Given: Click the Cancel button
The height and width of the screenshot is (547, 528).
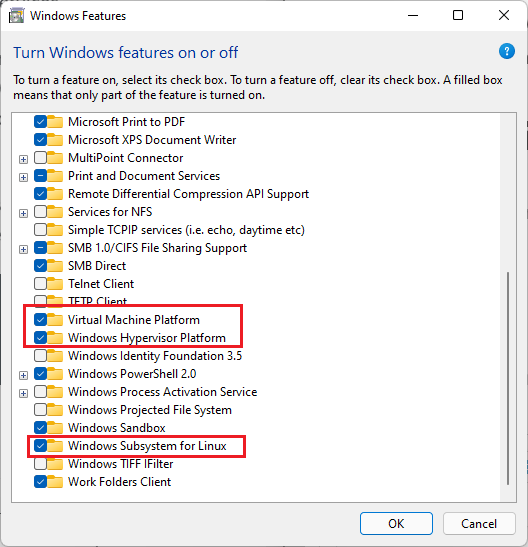Looking at the screenshot, I should point(479,523).
